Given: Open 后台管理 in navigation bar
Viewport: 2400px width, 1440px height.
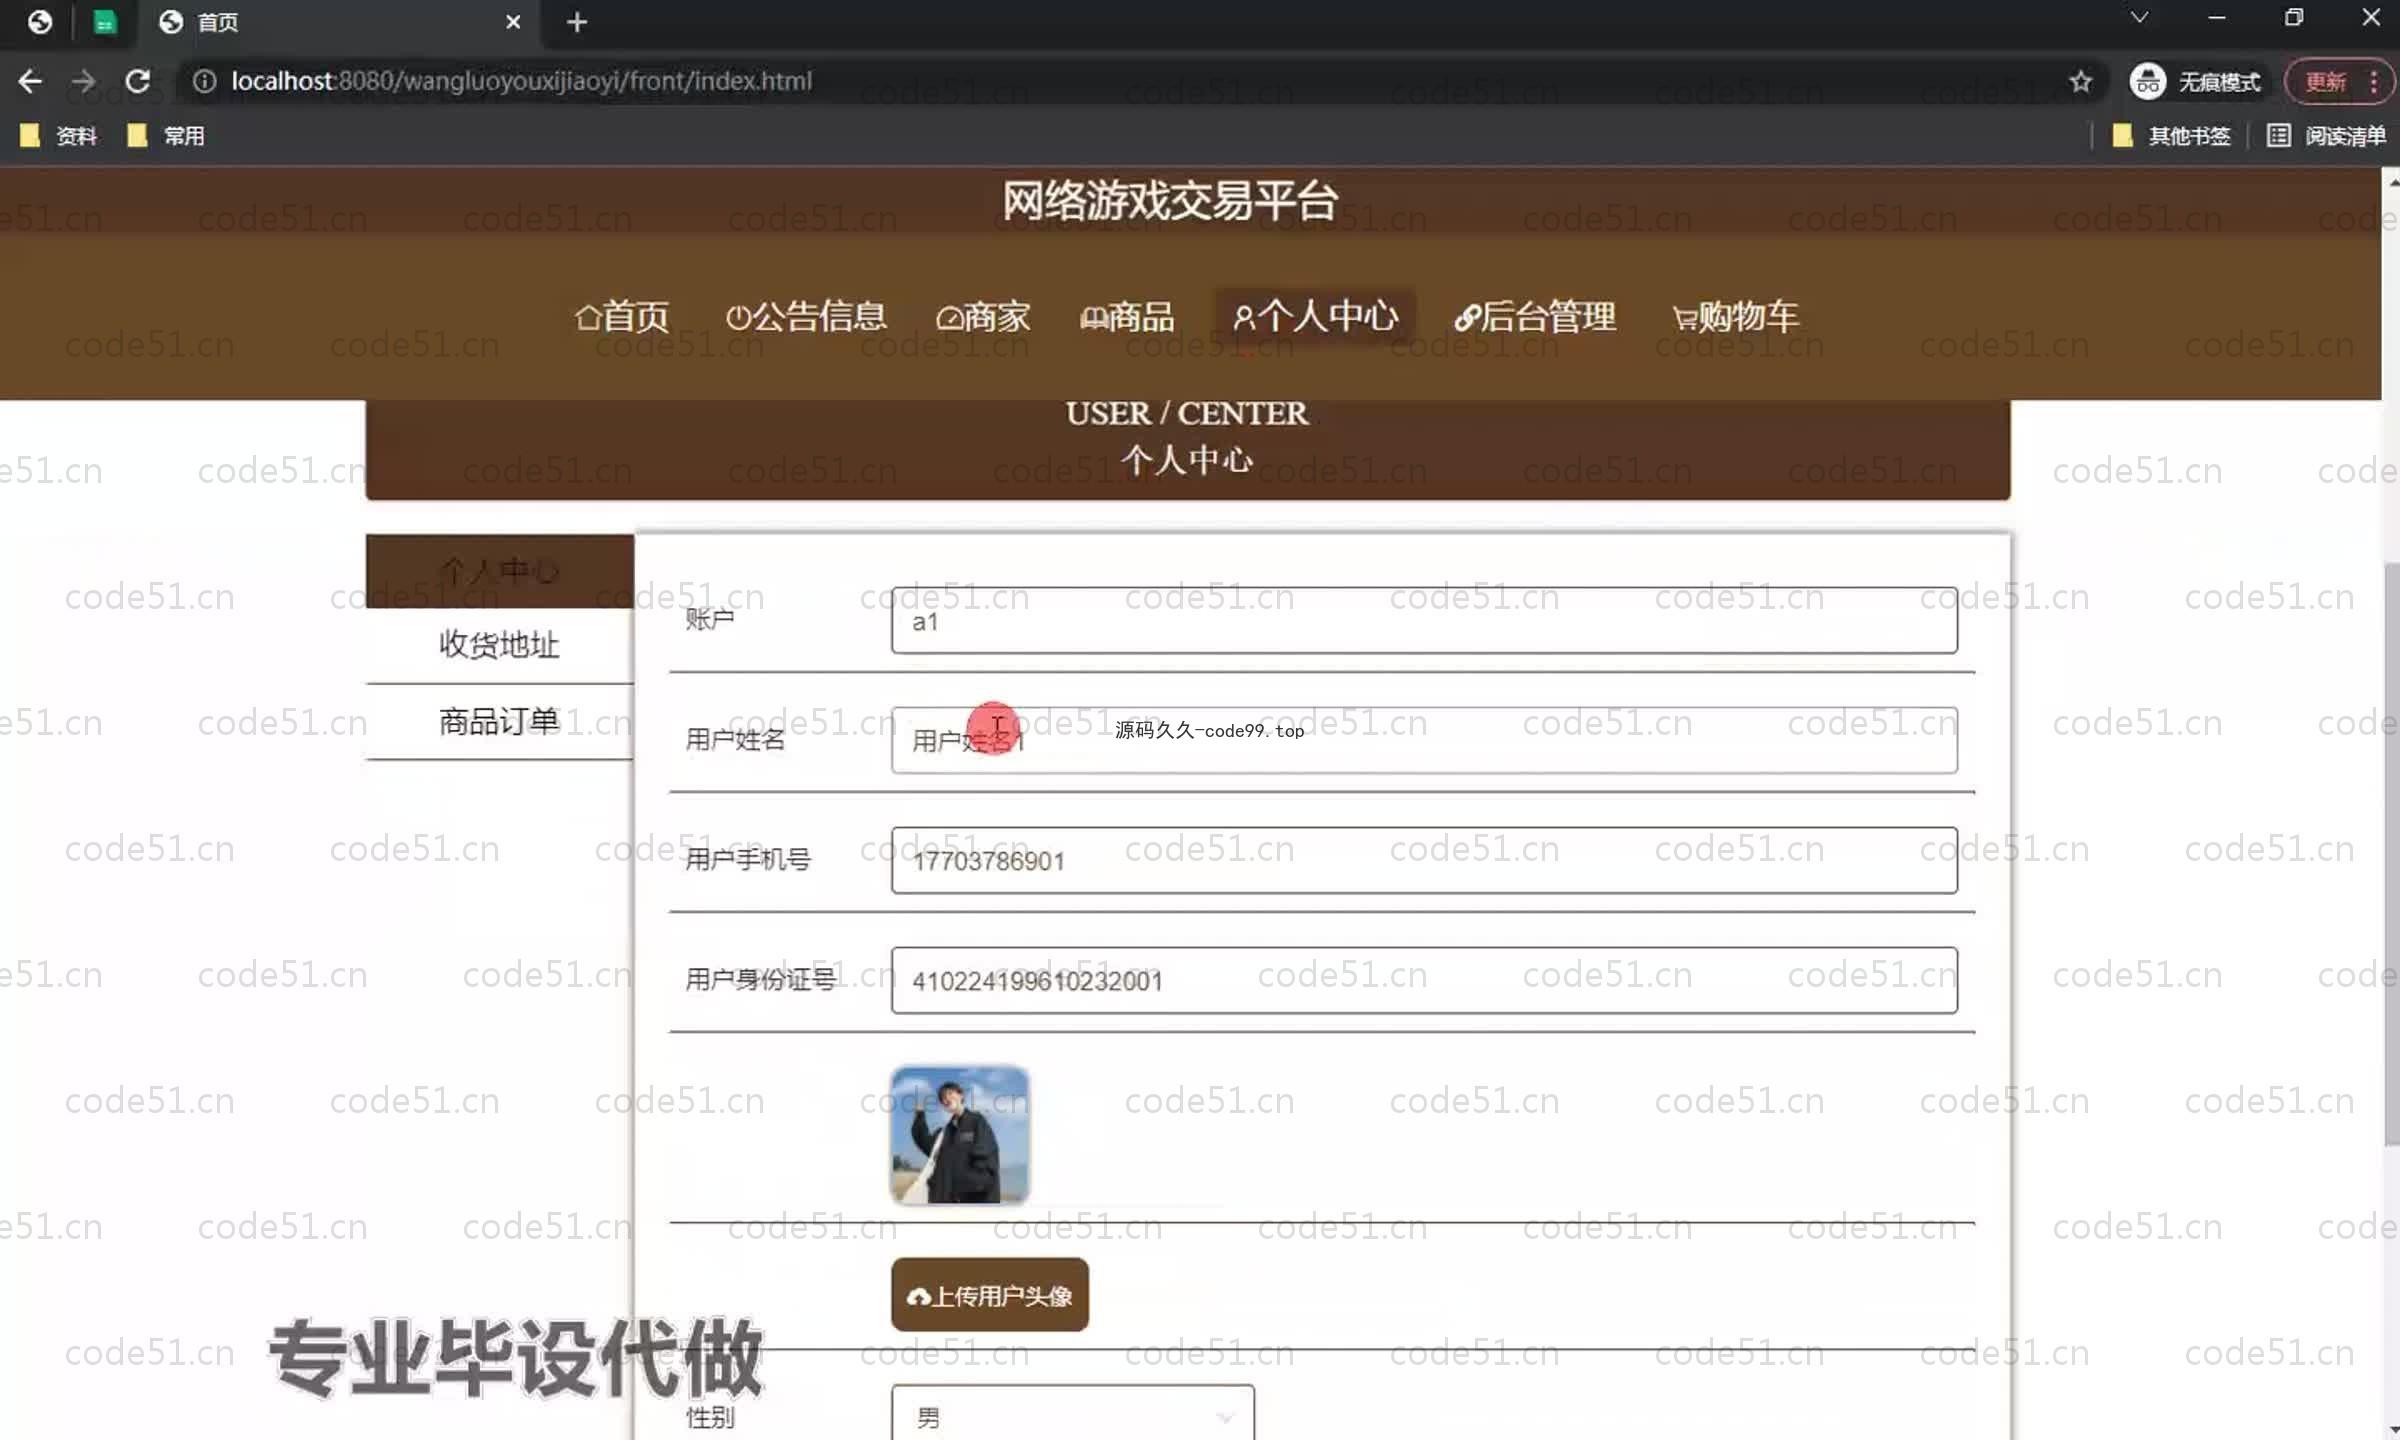Looking at the screenshot, I should 1535,317.
